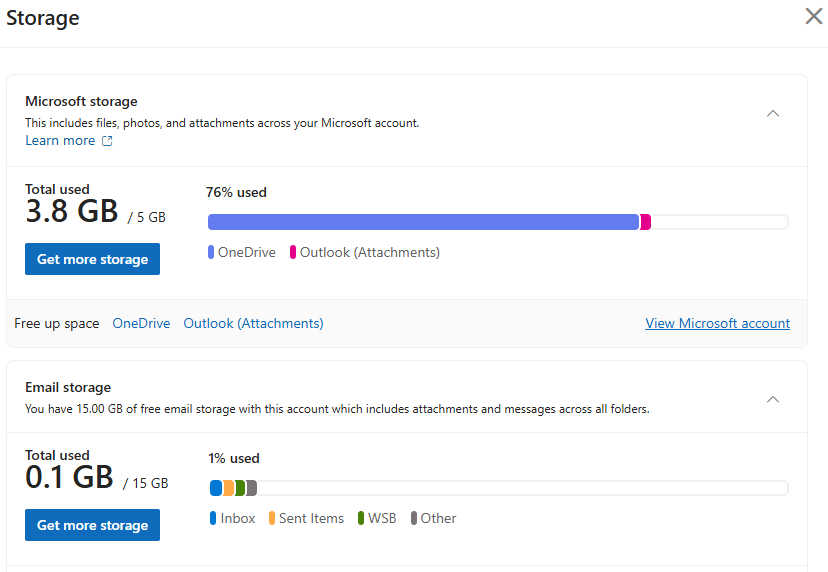This screenshot has width=828, height=572.
Task: Click the '/ 15 GB' quota text
Action: point(145,483)
